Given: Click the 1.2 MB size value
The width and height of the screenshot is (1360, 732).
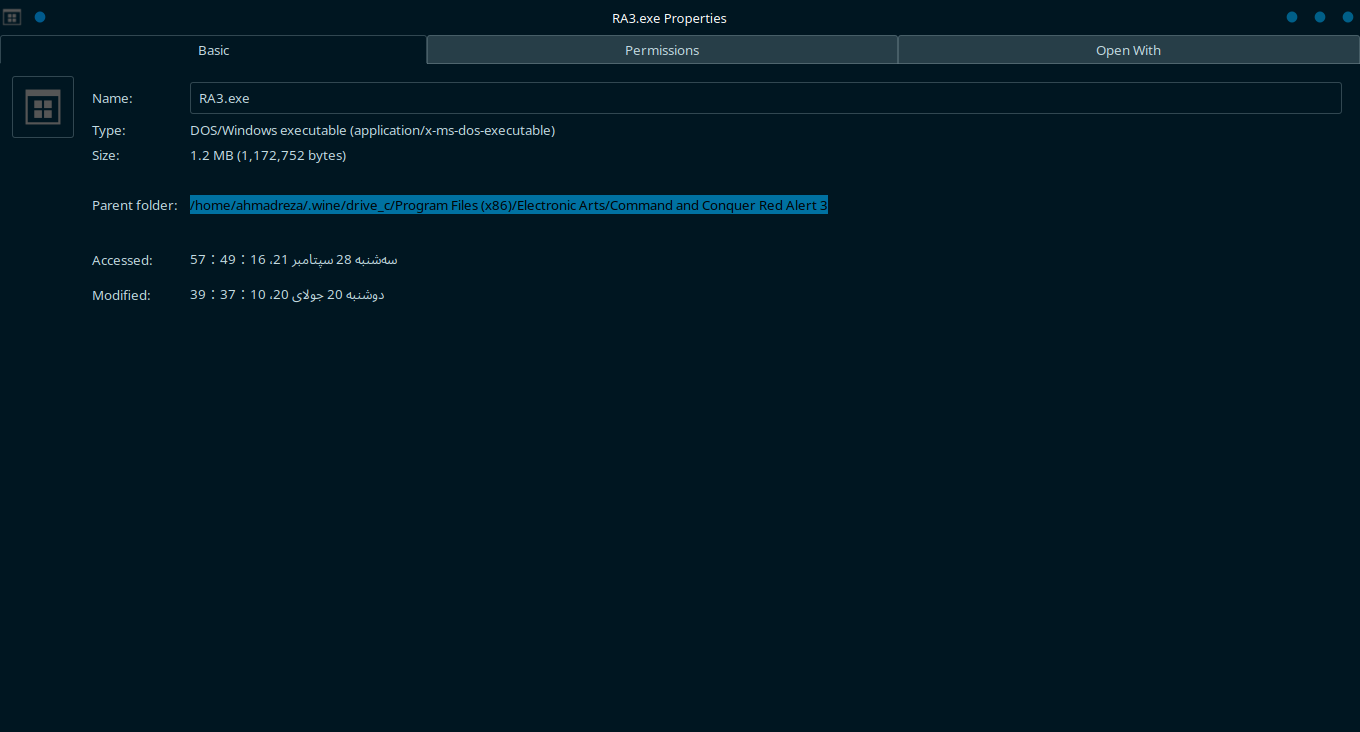Looking at the screenshot, I should (268, 155).
